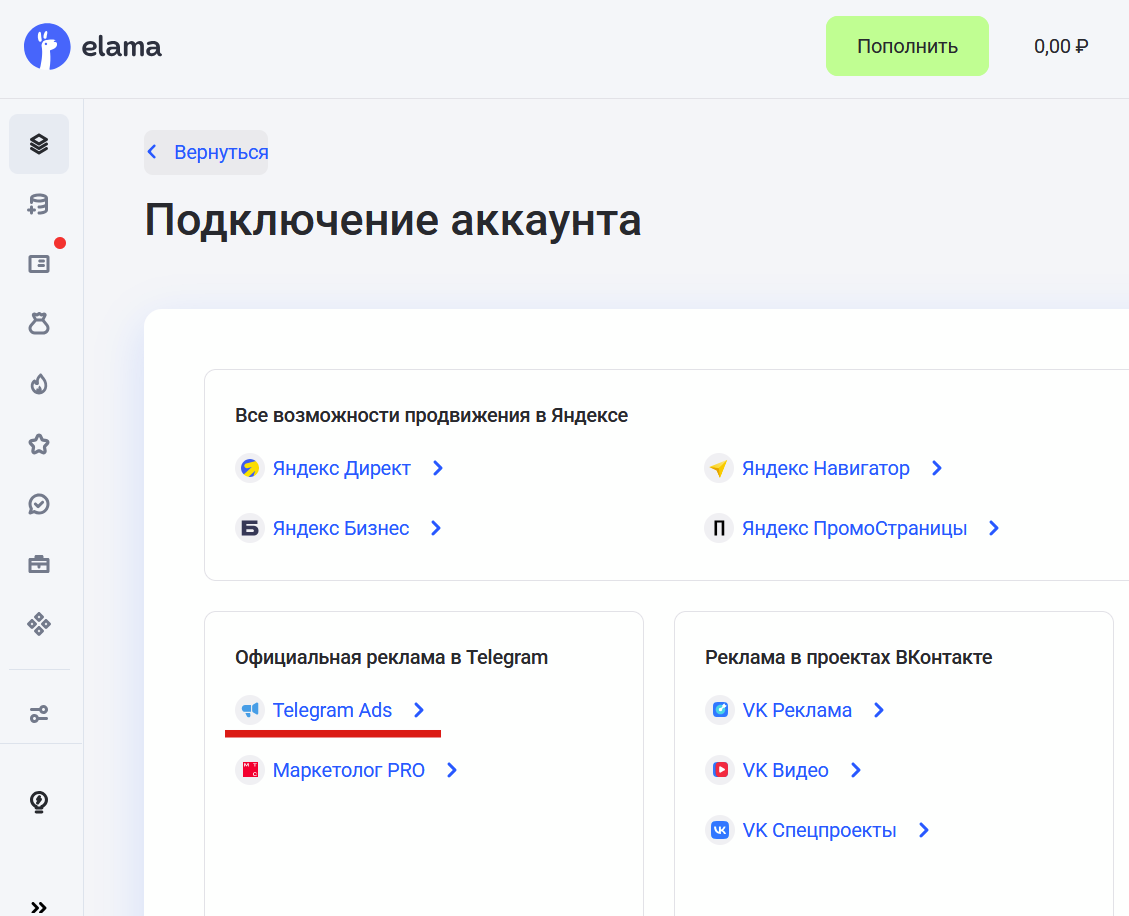Viewport: 1129px width, 916px height.
Task: Open the briefcase sidebar icon
Action: [39, 564]
